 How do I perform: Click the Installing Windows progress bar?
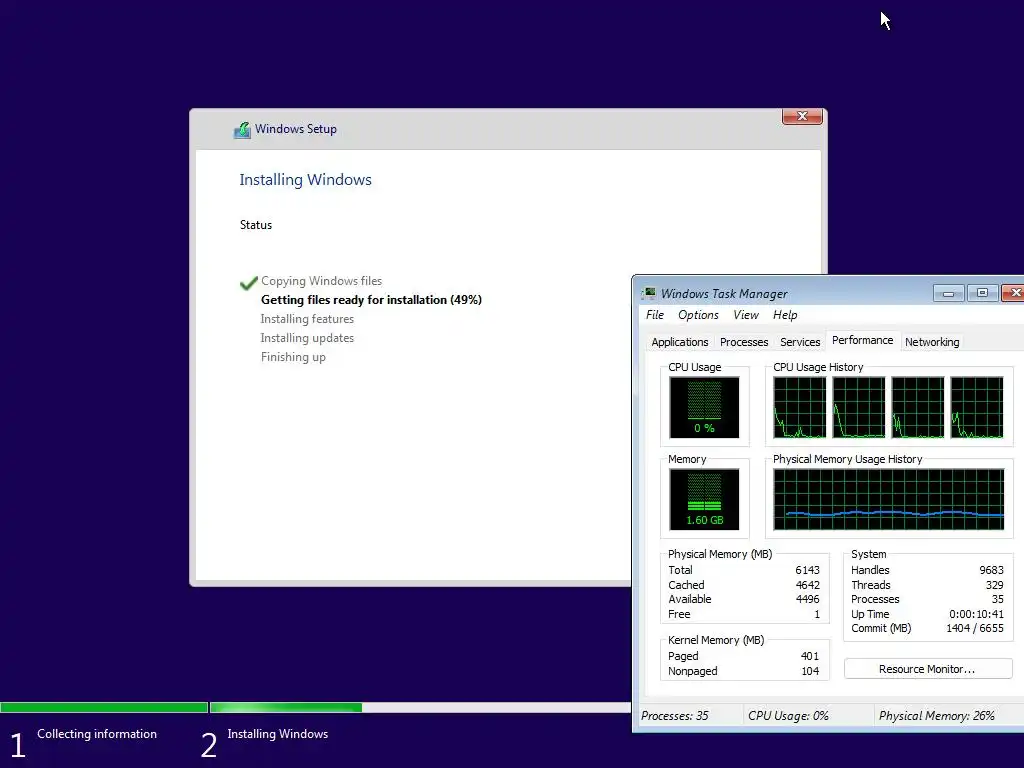tap(421, 707)
